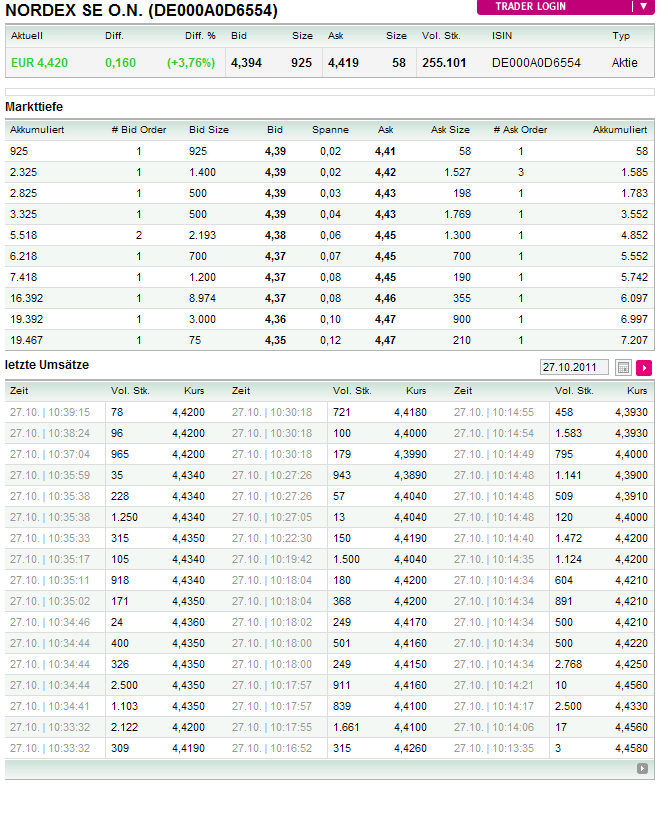Click the '# Ask Order' column header
The height and width of the screenshot is (816, 663).
(520, 130)
